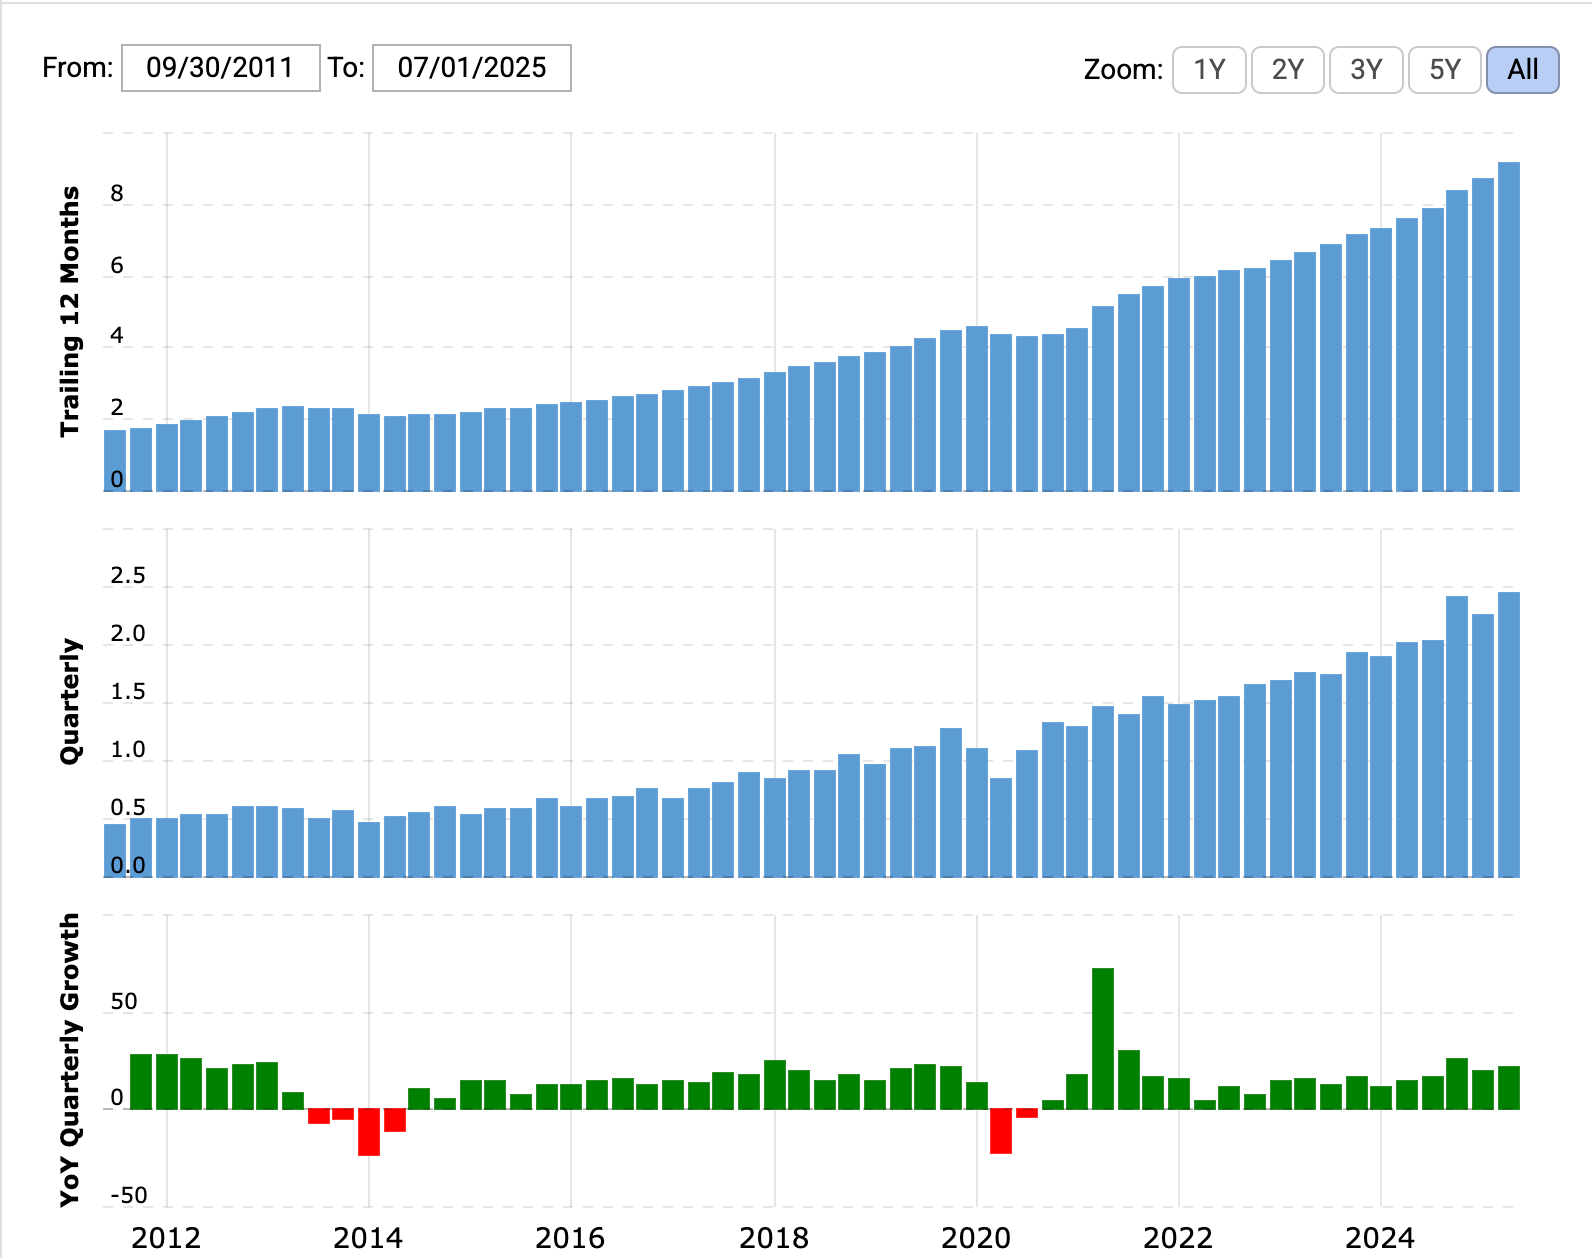The width and height of the screenshot is (1592, 1258).
Task: Click the x-axis label 2020
Action: (x=976, y=1238)
